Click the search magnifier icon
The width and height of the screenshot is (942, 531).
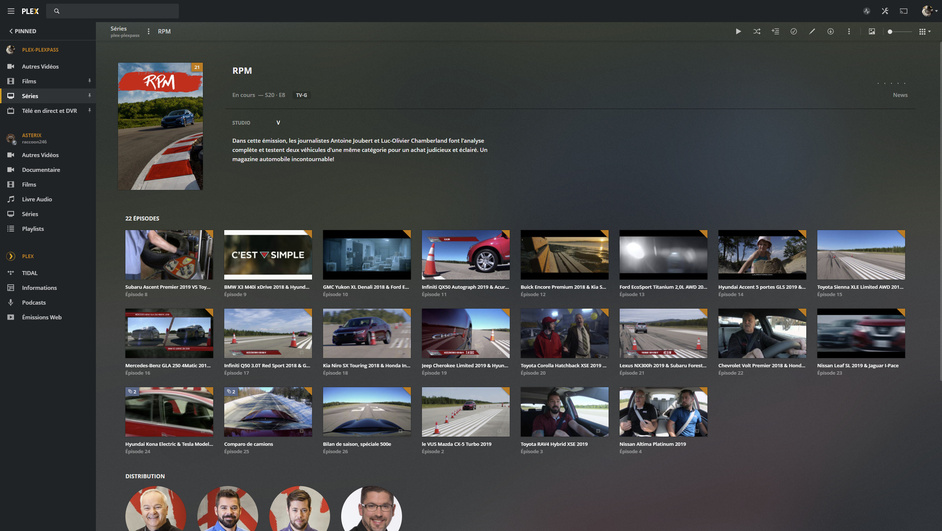(x=56, y=11)
